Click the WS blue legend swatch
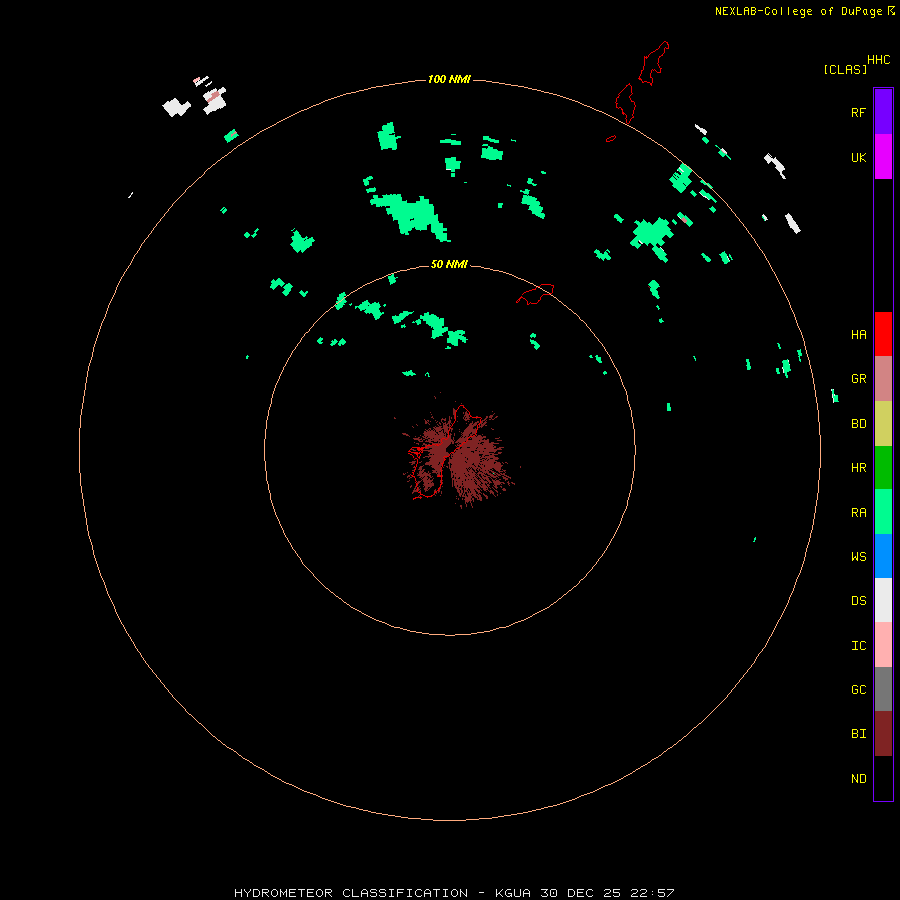This screenshot has width=900, height=900. [883, 556]
